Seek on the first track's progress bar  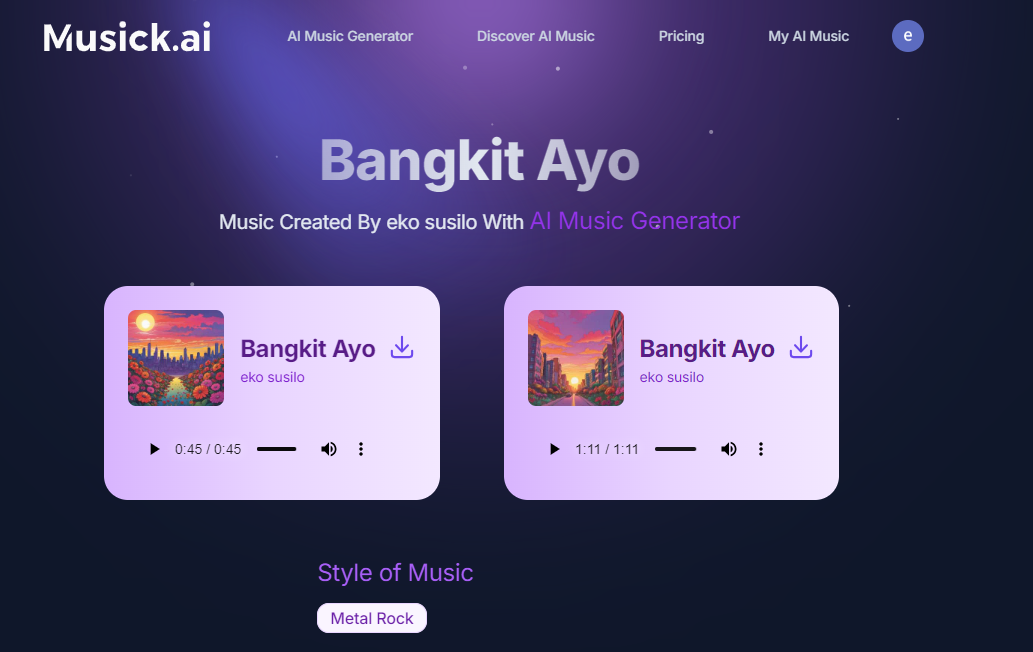tap(277, 449)
